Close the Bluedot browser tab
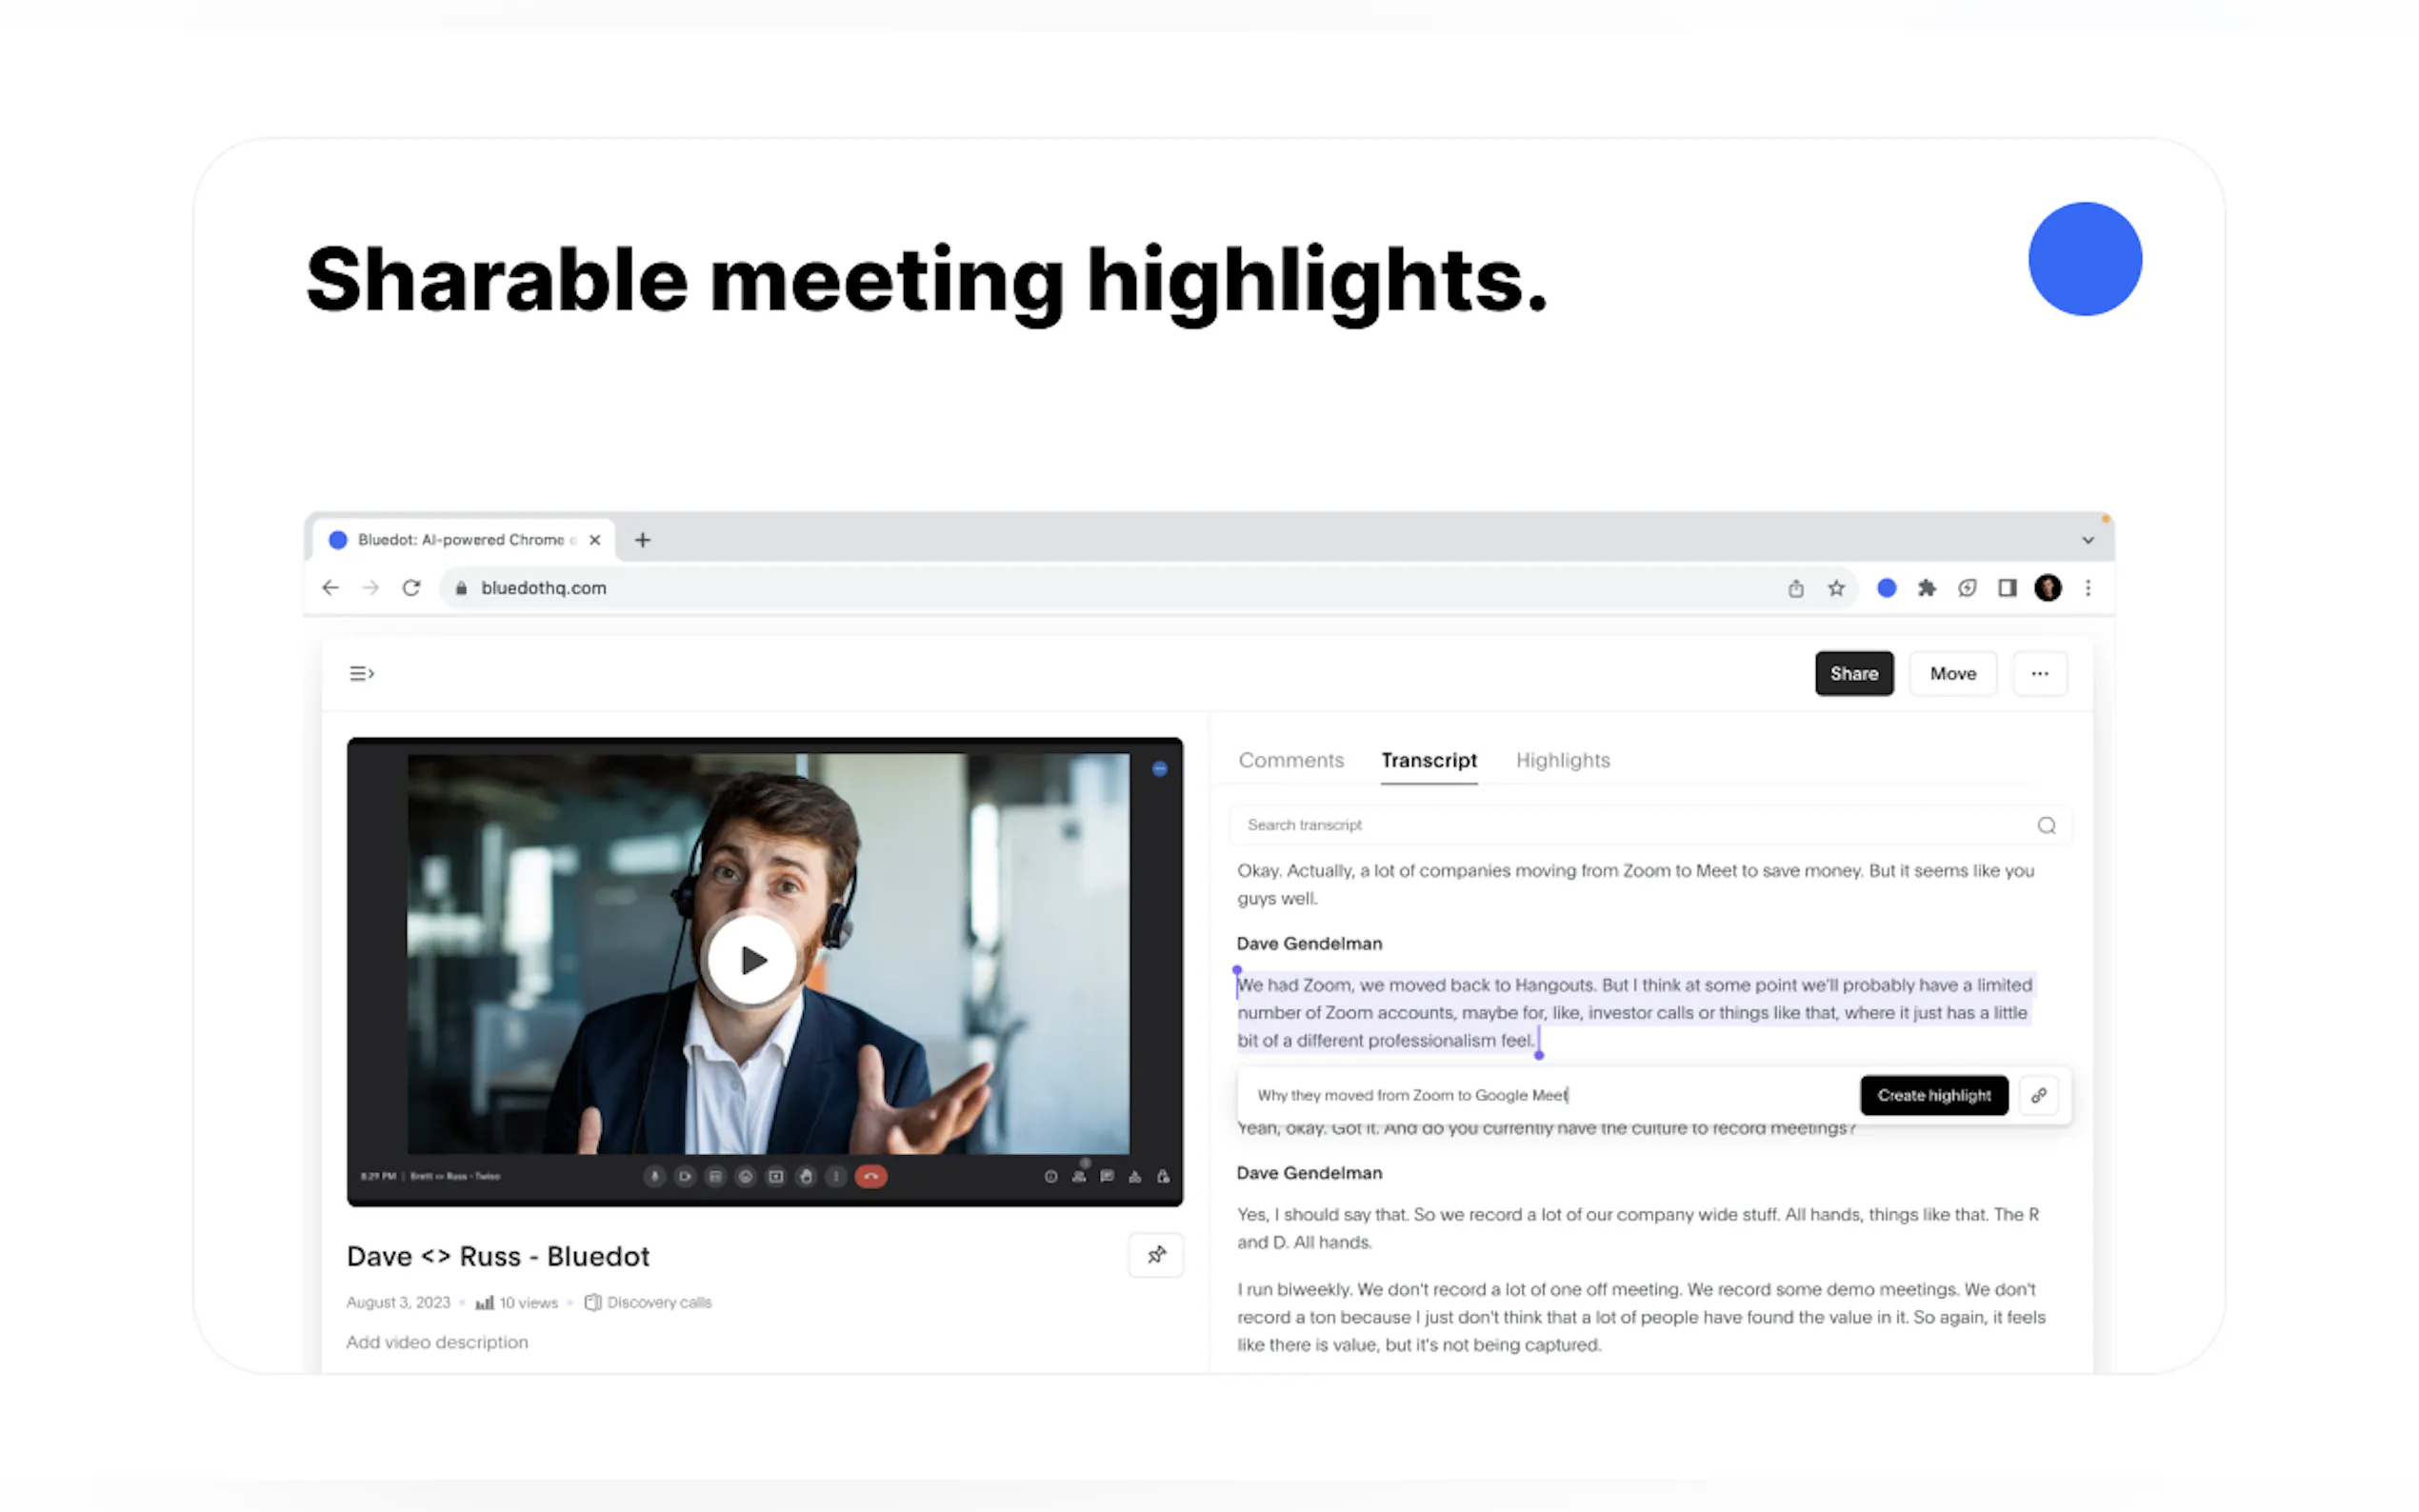The image size is (2419, 1512). [594, 540]
